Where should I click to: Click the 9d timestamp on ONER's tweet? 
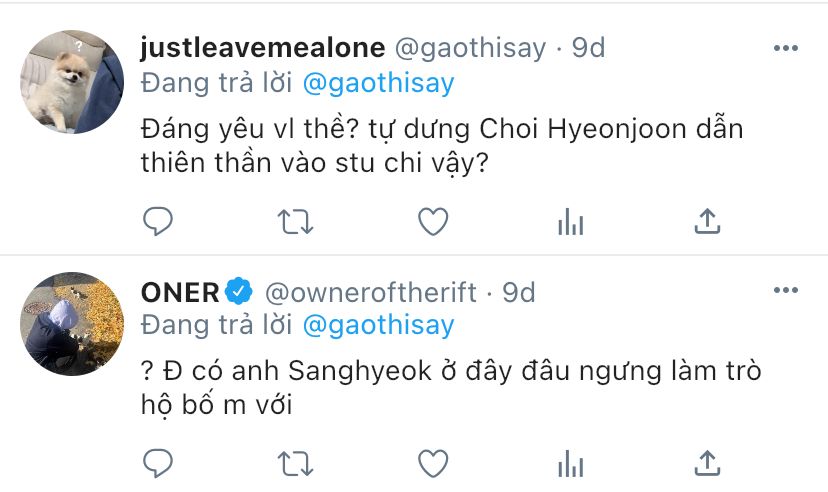[x=519, y=292]
